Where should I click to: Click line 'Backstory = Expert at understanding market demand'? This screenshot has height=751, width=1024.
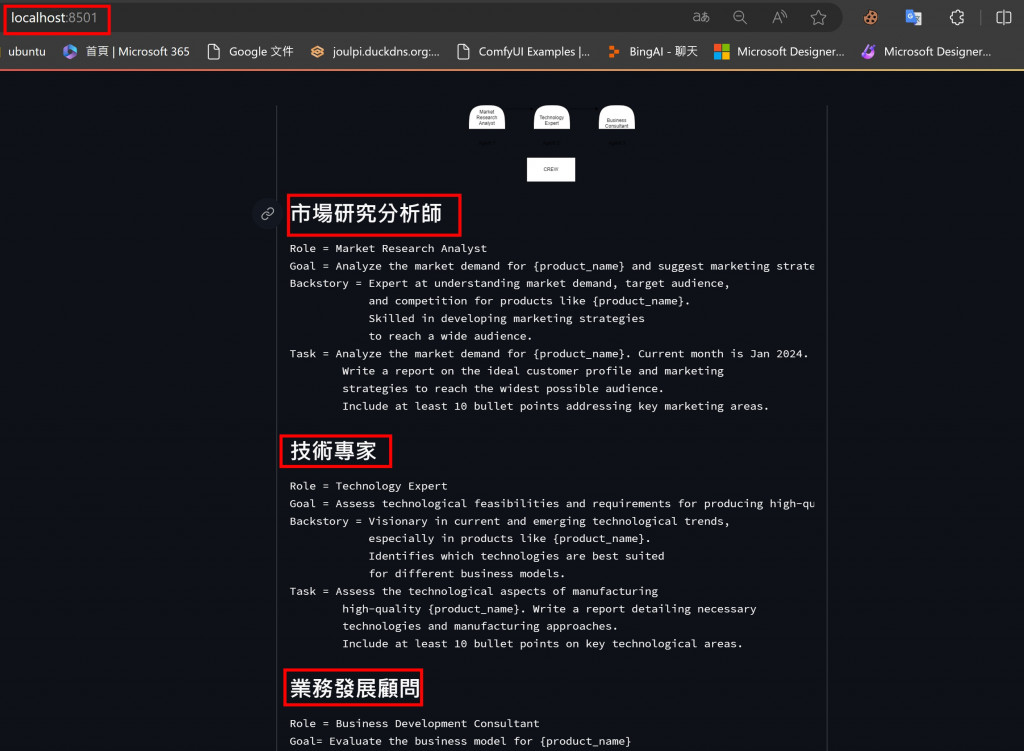pos(509,283)
